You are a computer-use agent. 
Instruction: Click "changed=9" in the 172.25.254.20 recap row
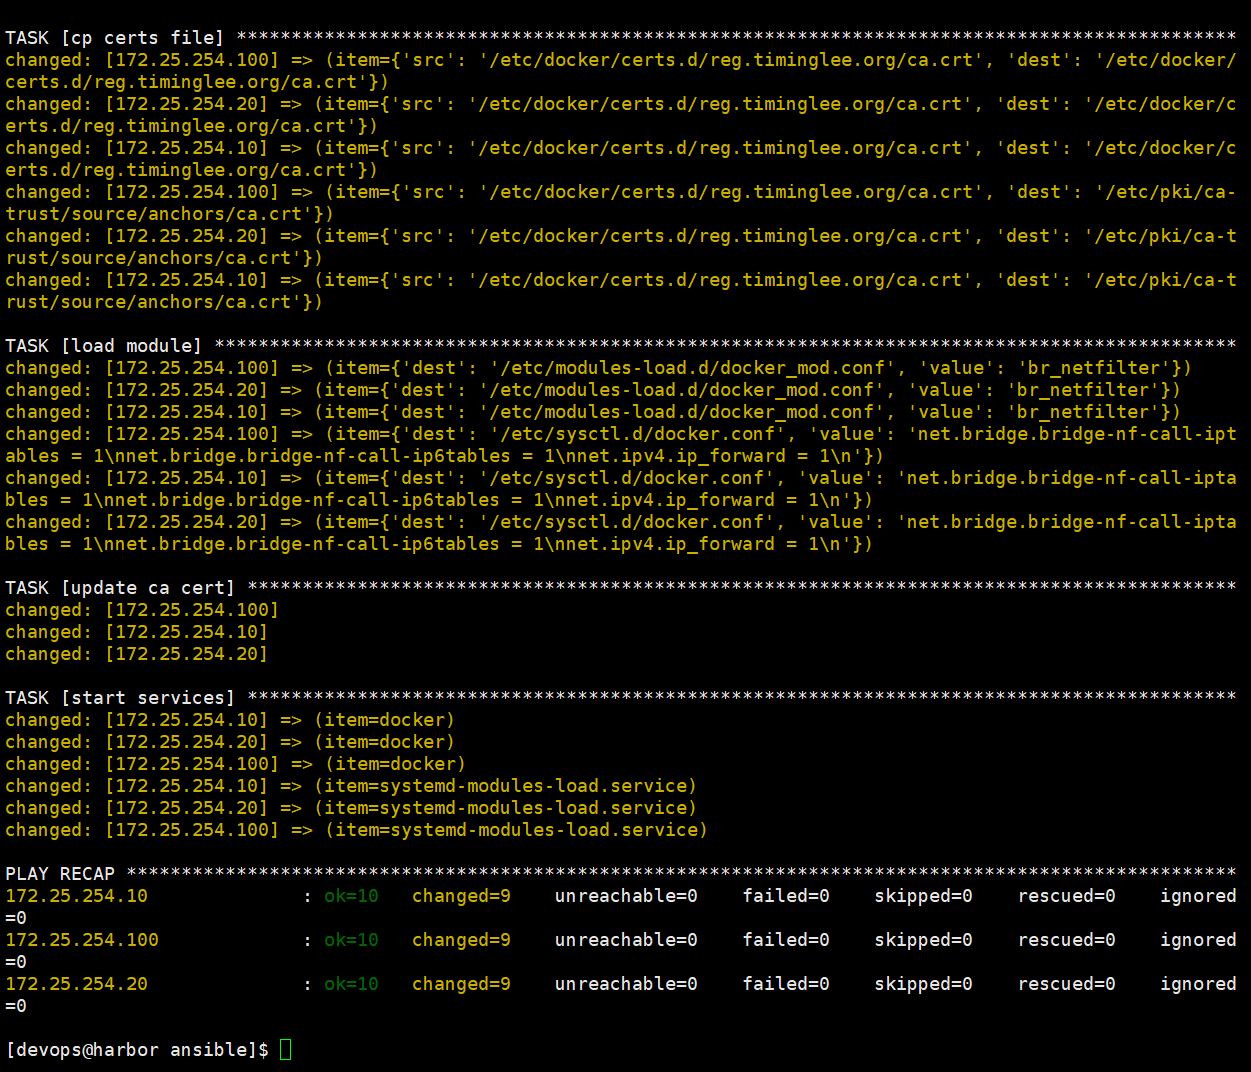tap(461, 984)
